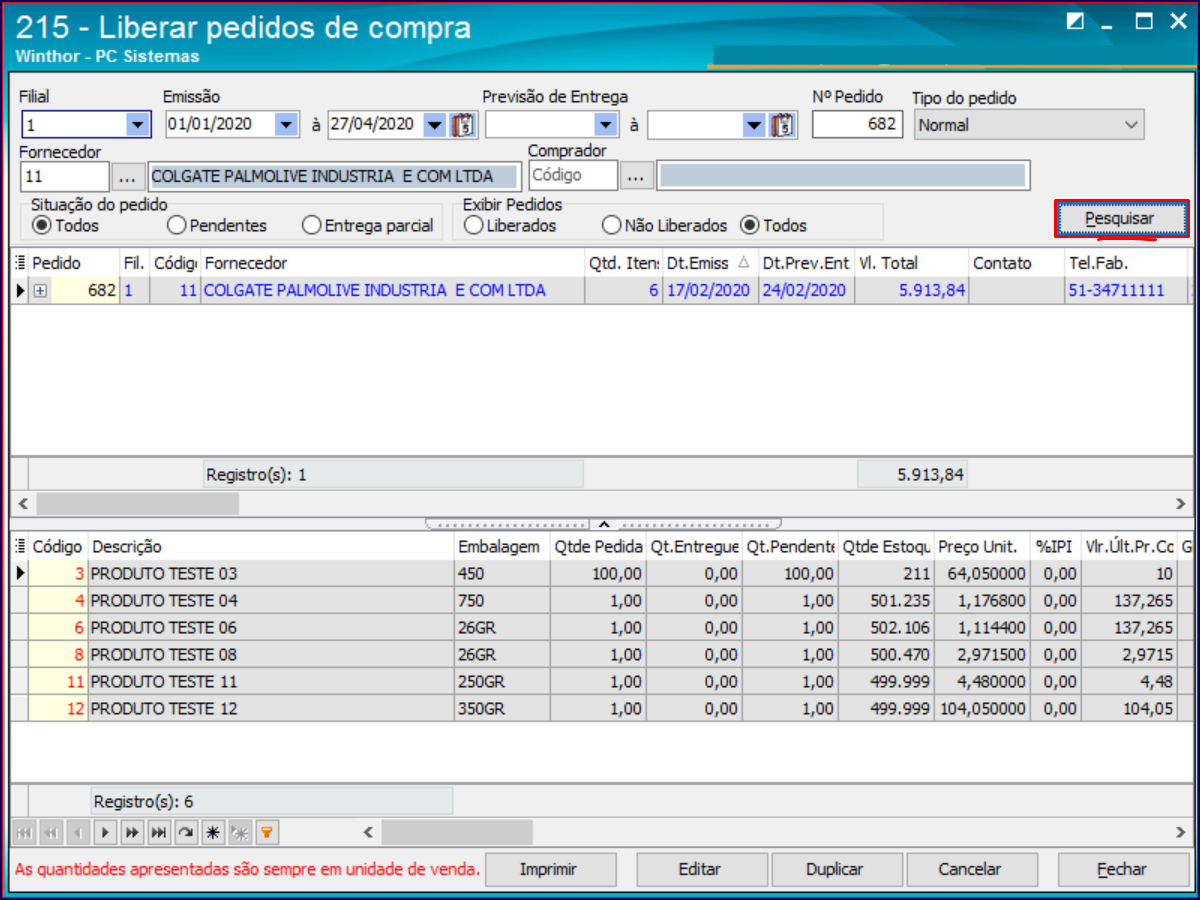Click the Pesquisar button
The height and width of the screenshot is (900, 1200).
coord(1121,218)
